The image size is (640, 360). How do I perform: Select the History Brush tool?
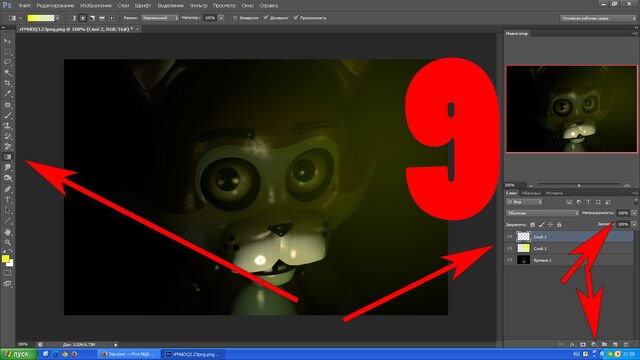click(x=7, y=136)
